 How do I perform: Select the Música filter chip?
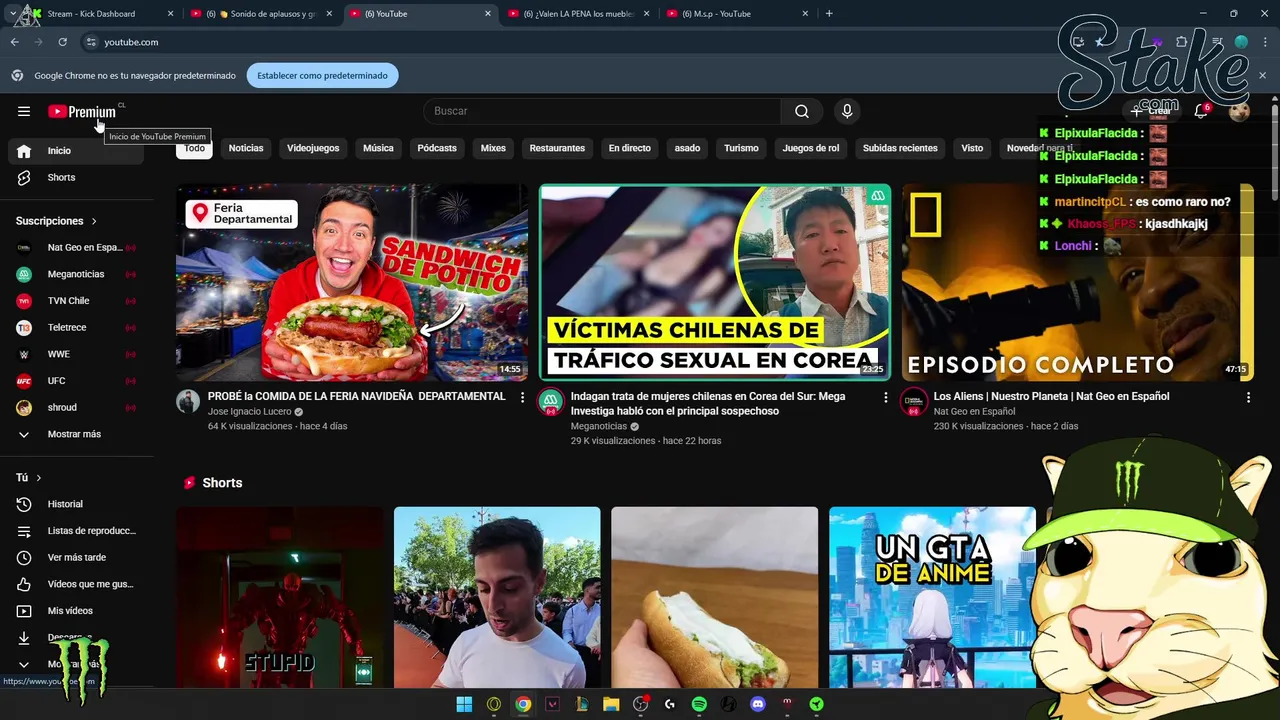coord(378,148)
